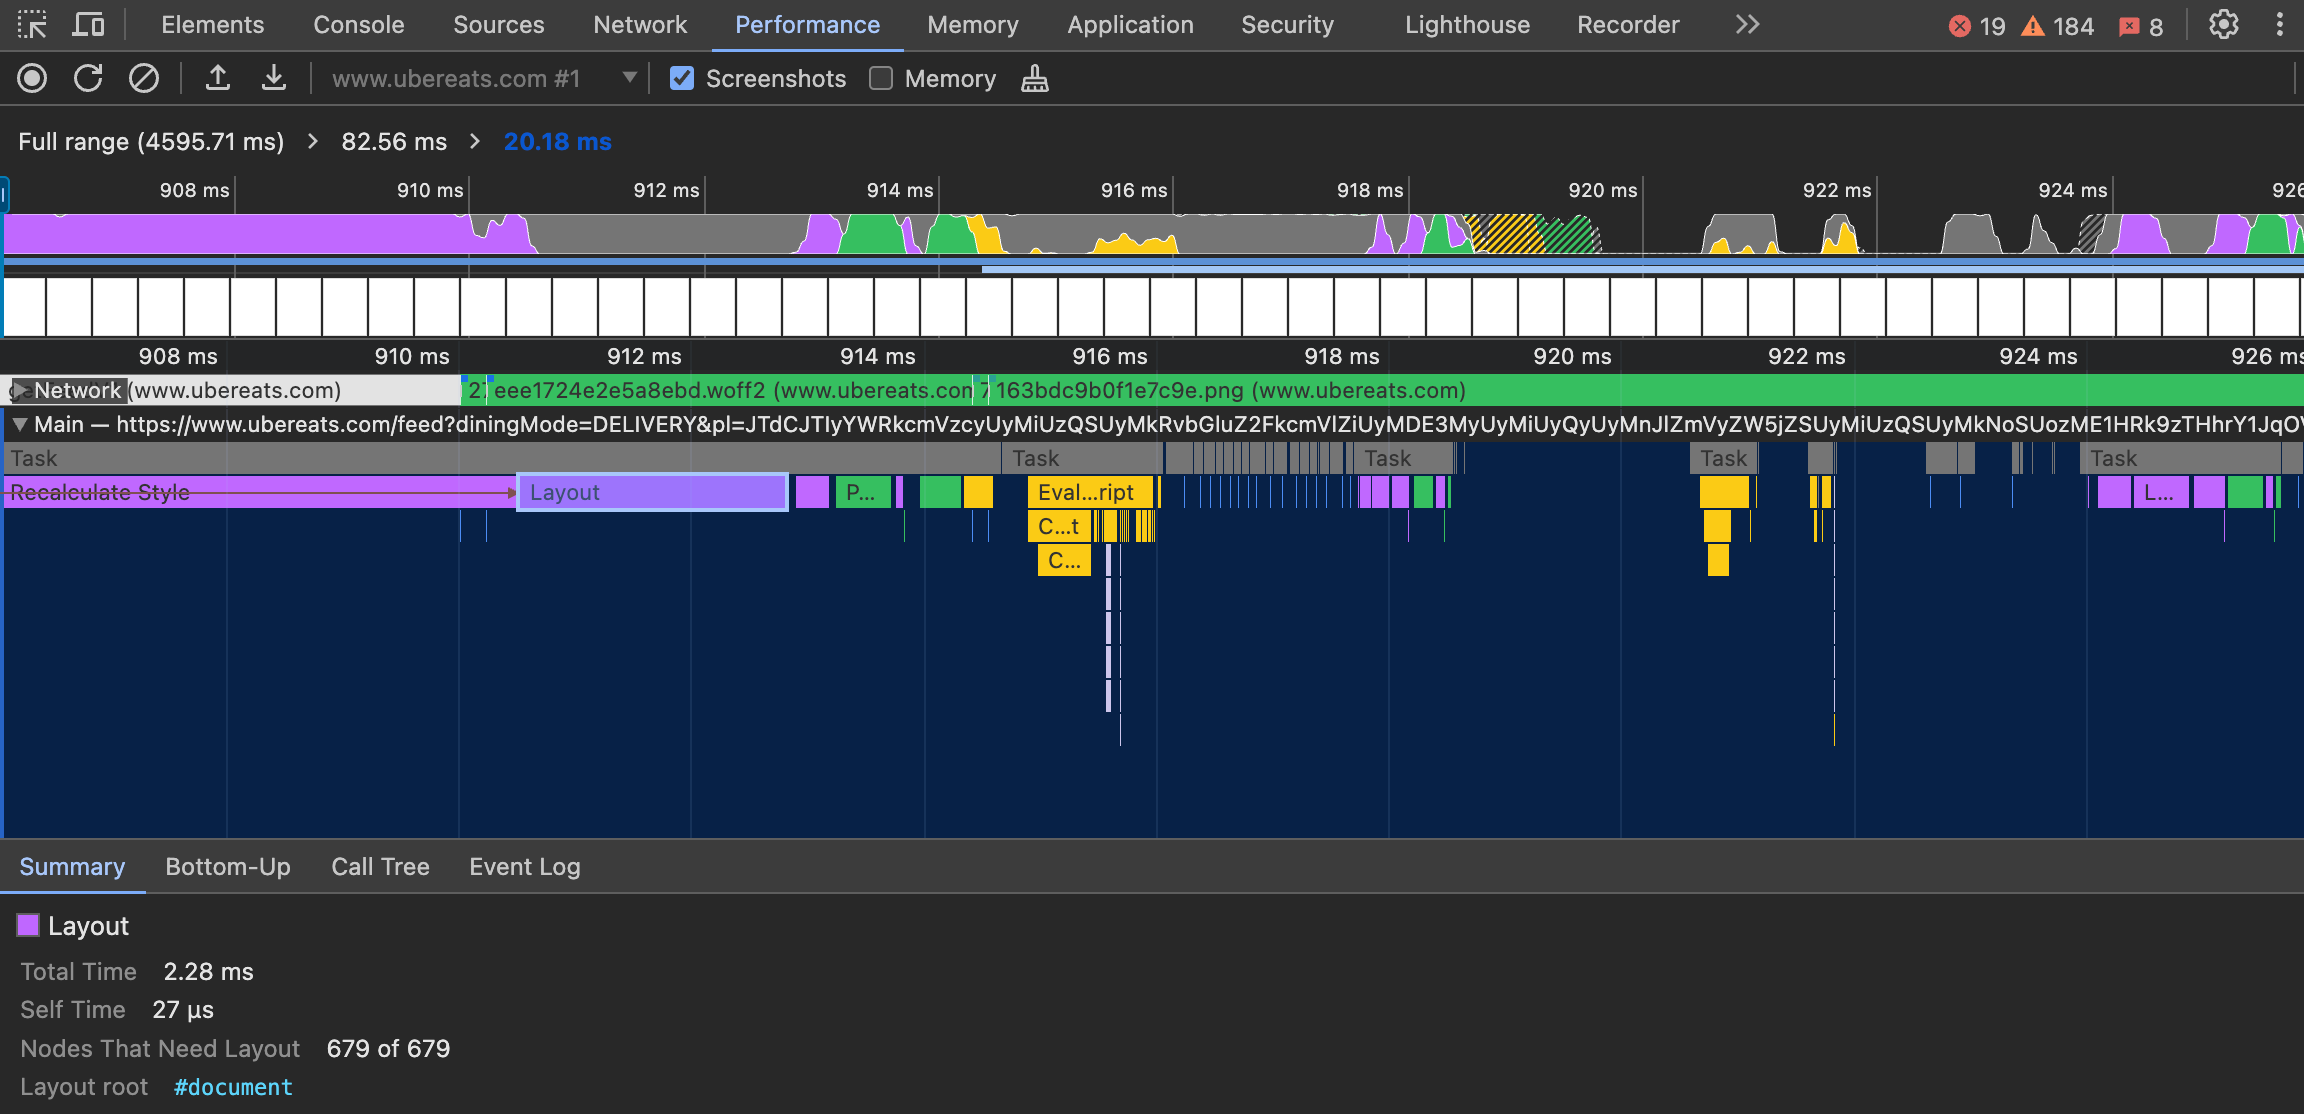Enable the Memory checkbox

click(881, 78)
